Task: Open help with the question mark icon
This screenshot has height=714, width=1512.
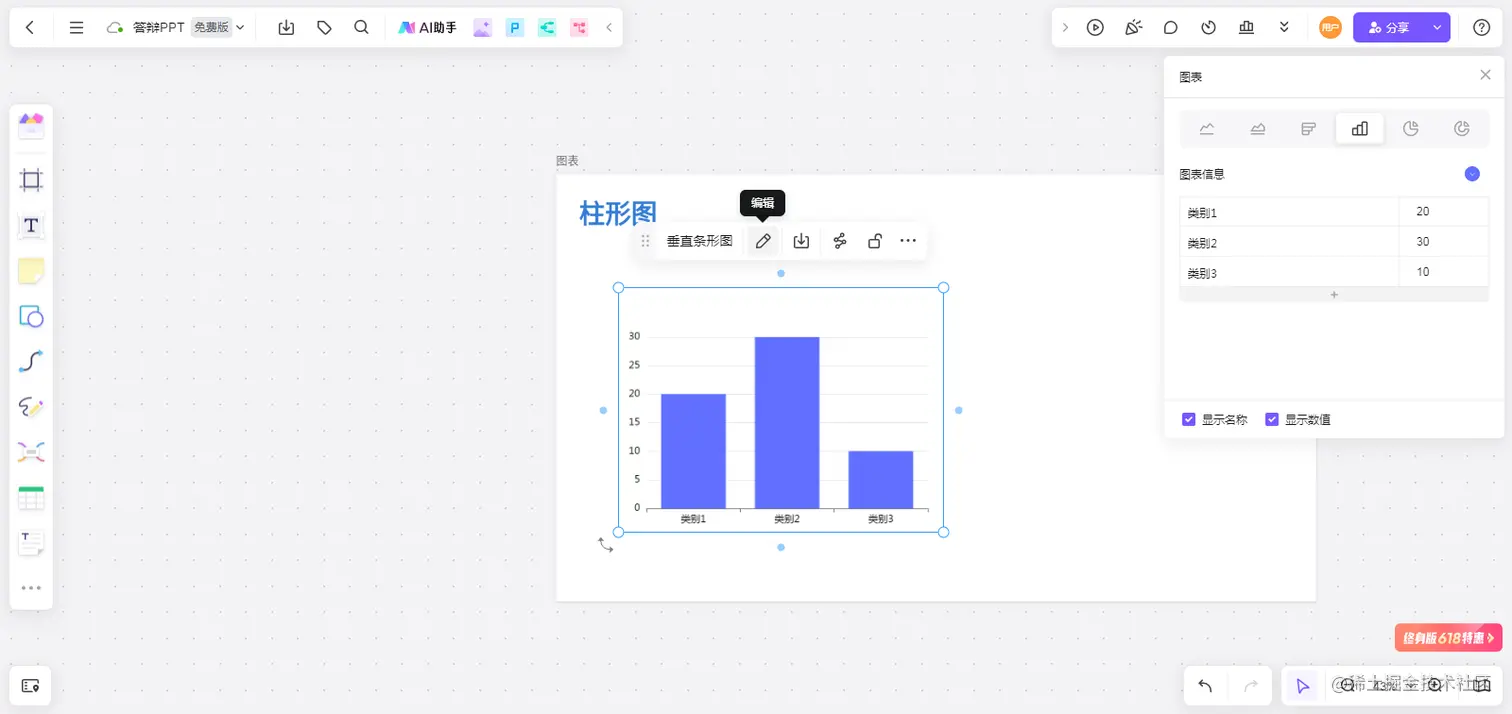Action: 1482,28
